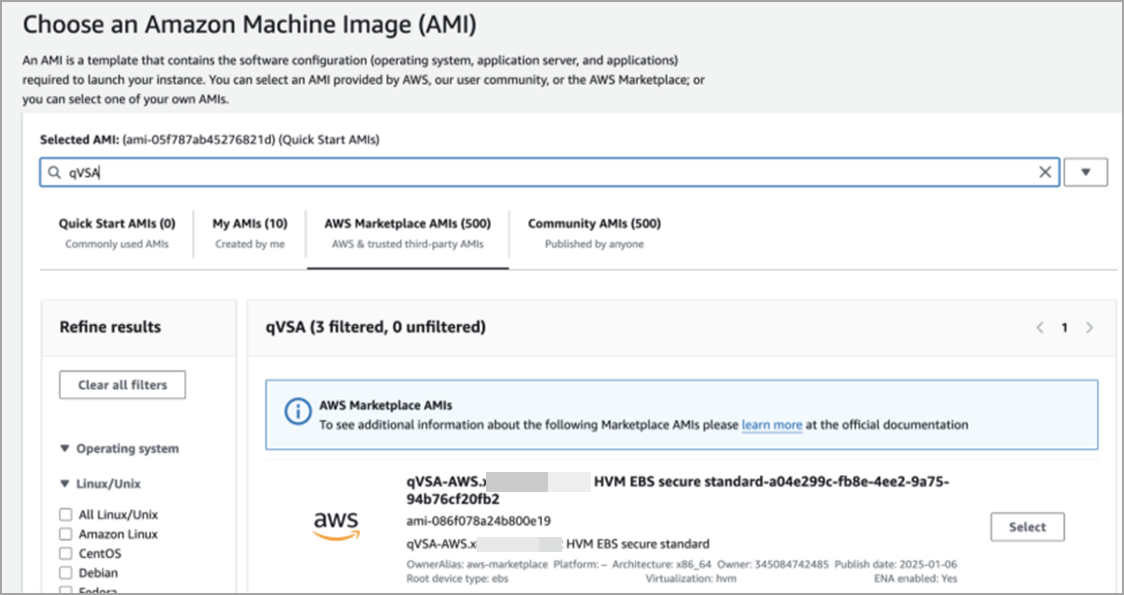Switch to Quick Start AMIs tab
The image size is (1124, 595).
[x=117, y=233]
